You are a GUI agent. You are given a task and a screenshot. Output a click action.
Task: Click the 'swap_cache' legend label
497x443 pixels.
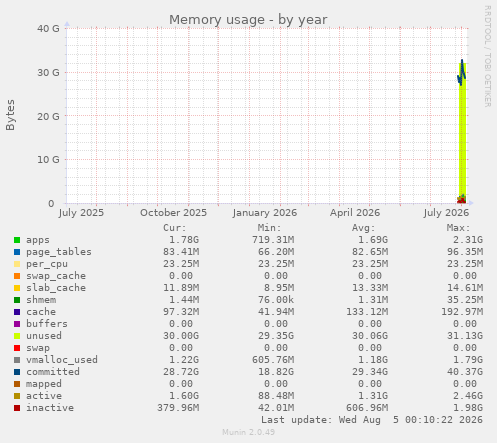pyautogui.click(x=56, y=276)
